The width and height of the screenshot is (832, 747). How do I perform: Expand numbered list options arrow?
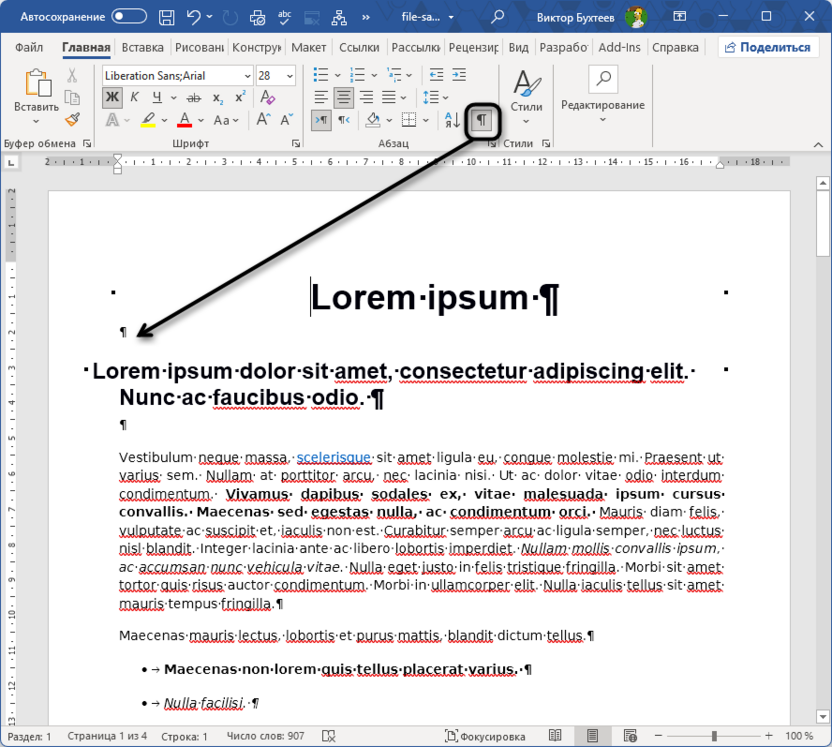tap(374, 75)
